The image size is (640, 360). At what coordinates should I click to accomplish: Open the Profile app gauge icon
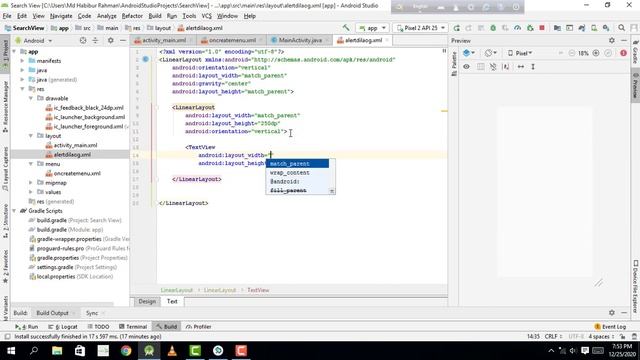(518, 28)
